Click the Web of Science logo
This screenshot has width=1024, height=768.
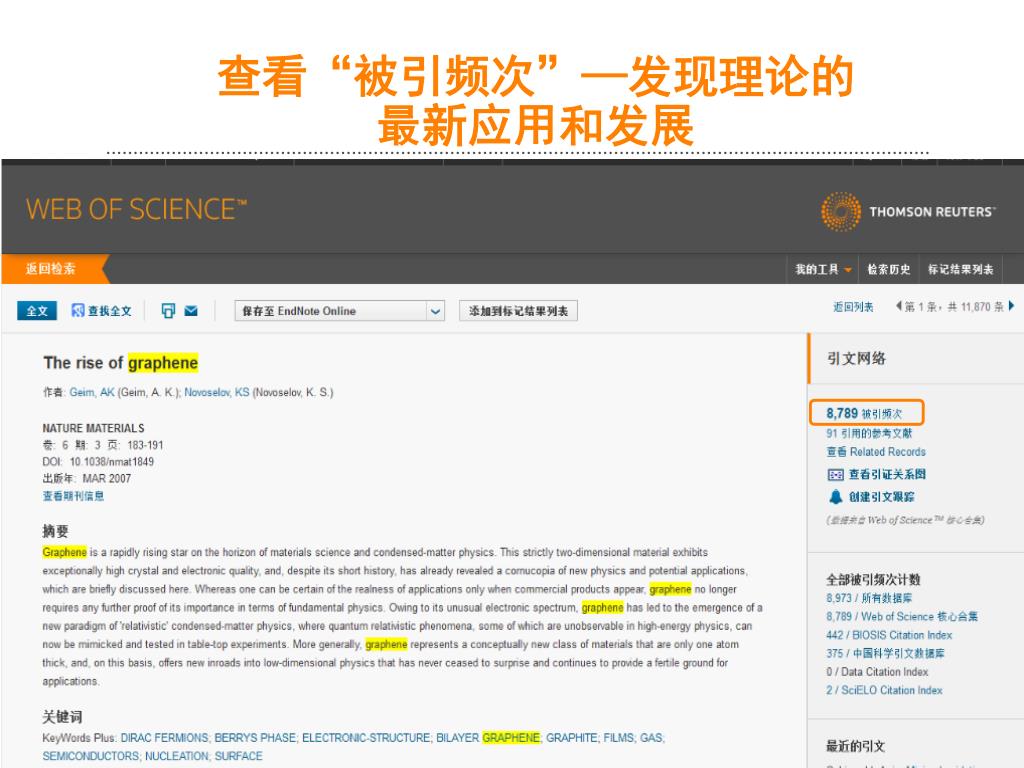(x=136, y=210)
